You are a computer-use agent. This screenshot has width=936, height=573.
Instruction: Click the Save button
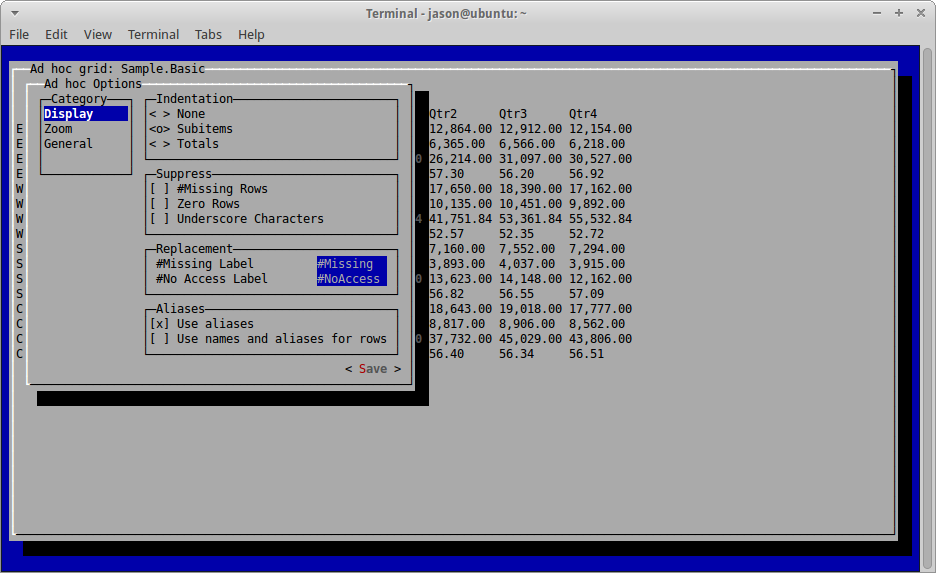373,369
